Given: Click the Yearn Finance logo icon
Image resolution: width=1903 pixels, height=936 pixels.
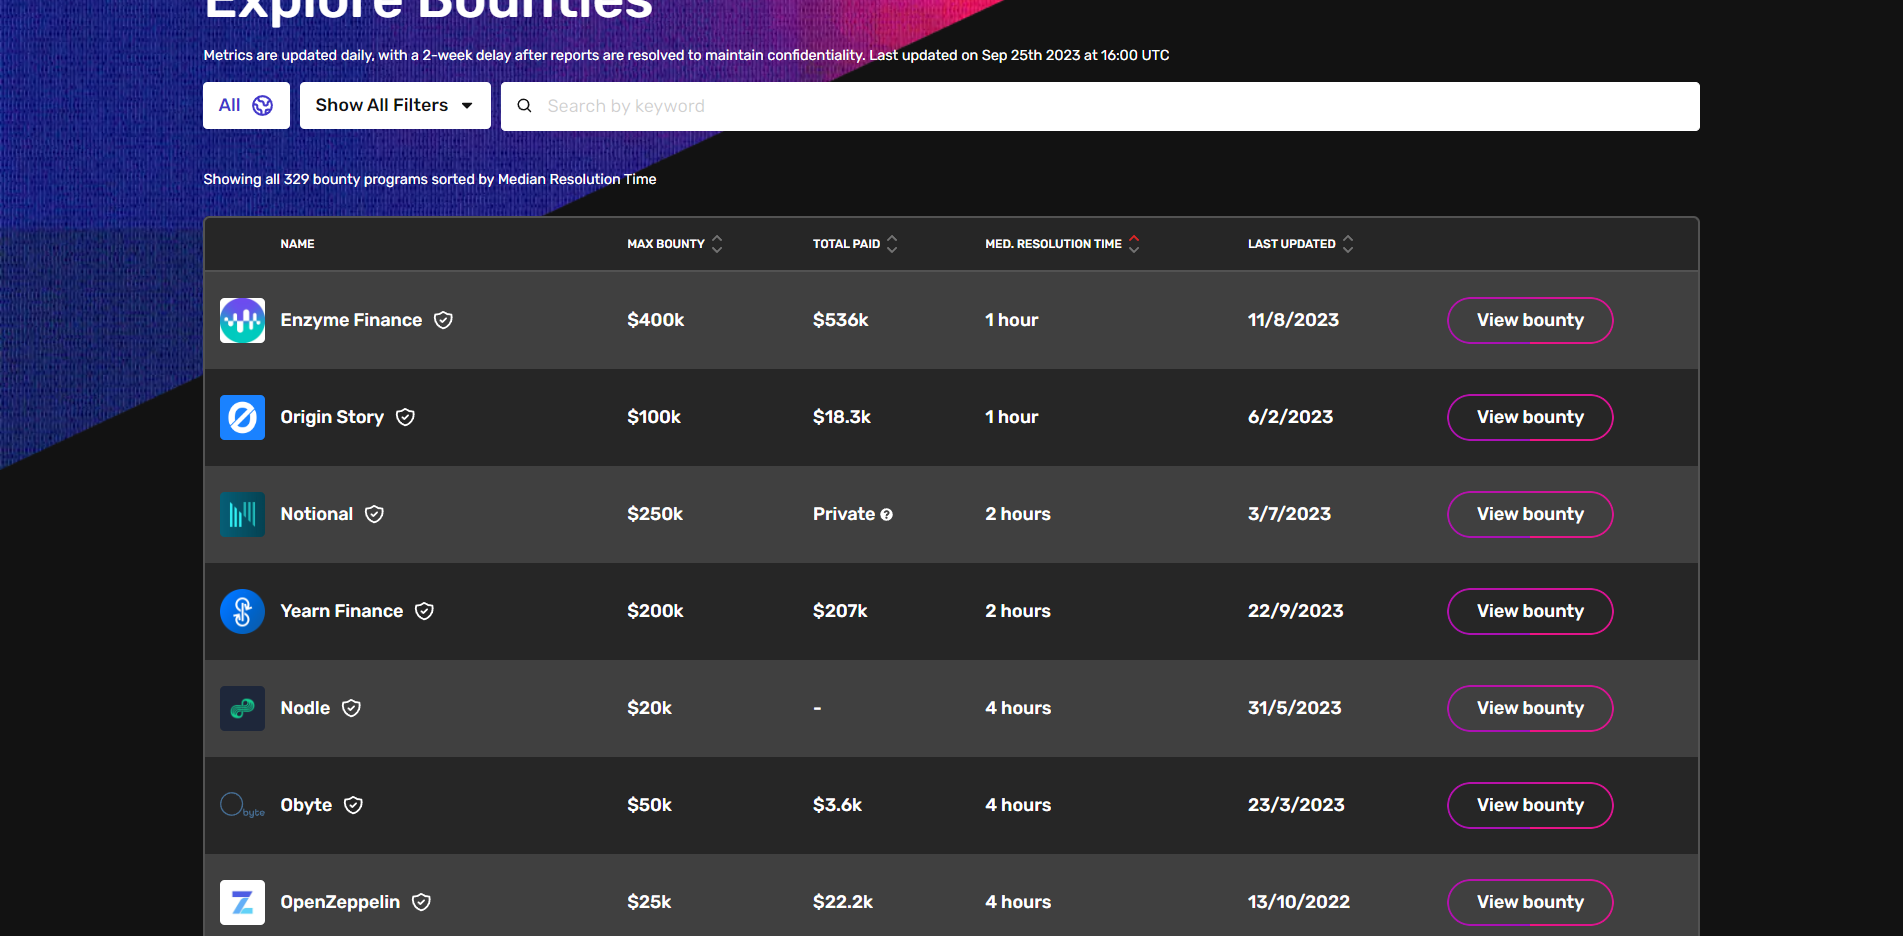Looking at the screenshot, I should coord(242,611).
